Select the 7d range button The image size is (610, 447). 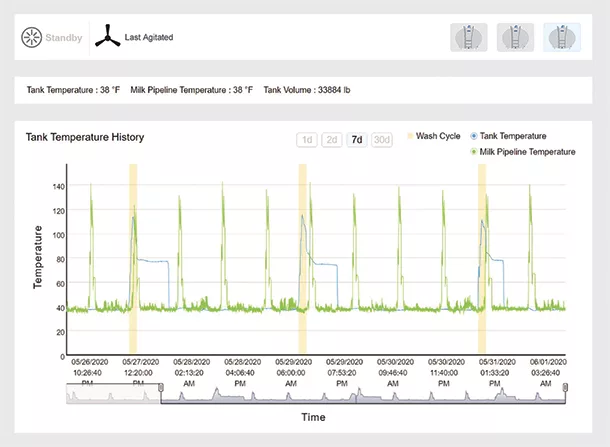(357, 140)
